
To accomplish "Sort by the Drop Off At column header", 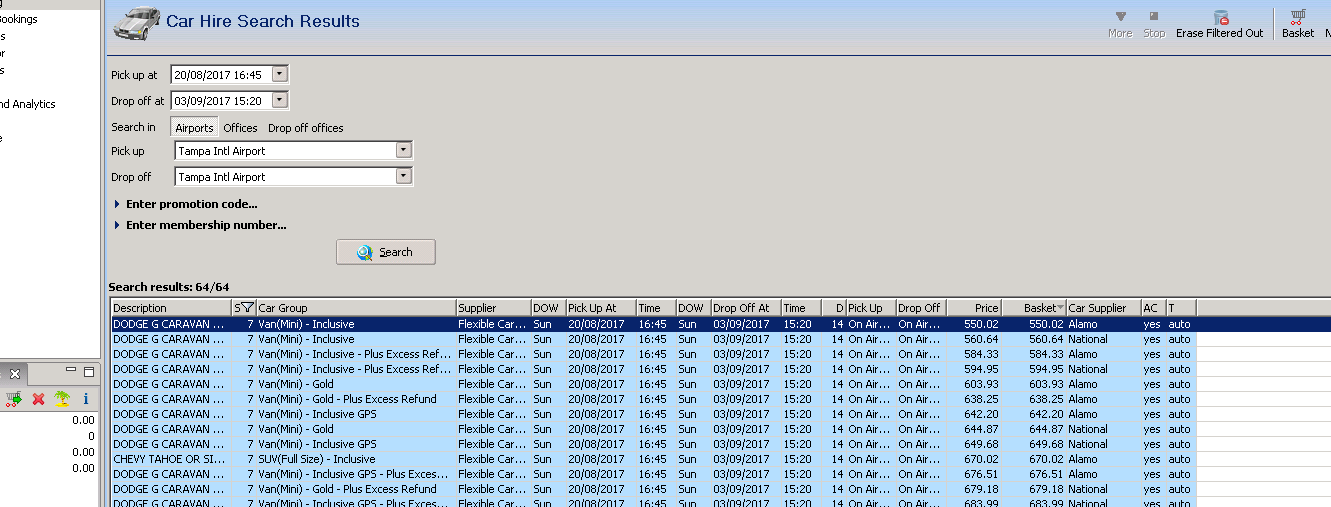I will 745,308.
